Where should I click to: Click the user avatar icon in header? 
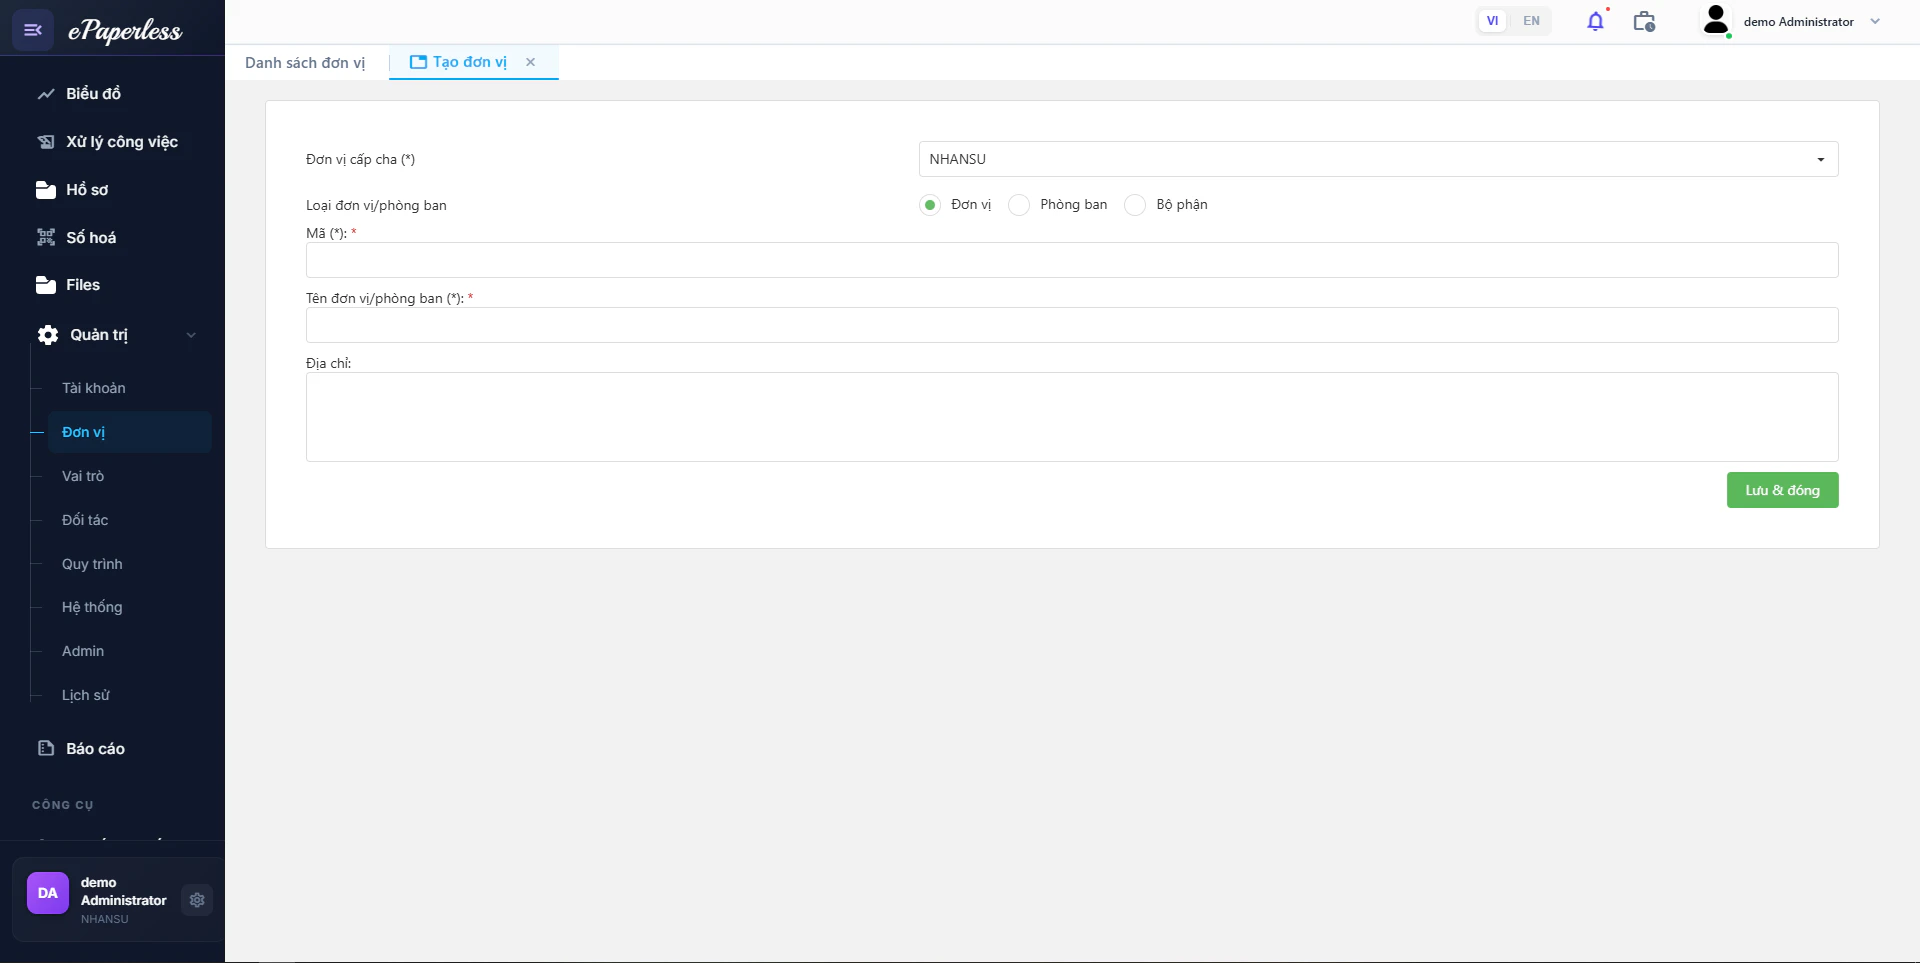(1716, 20)
